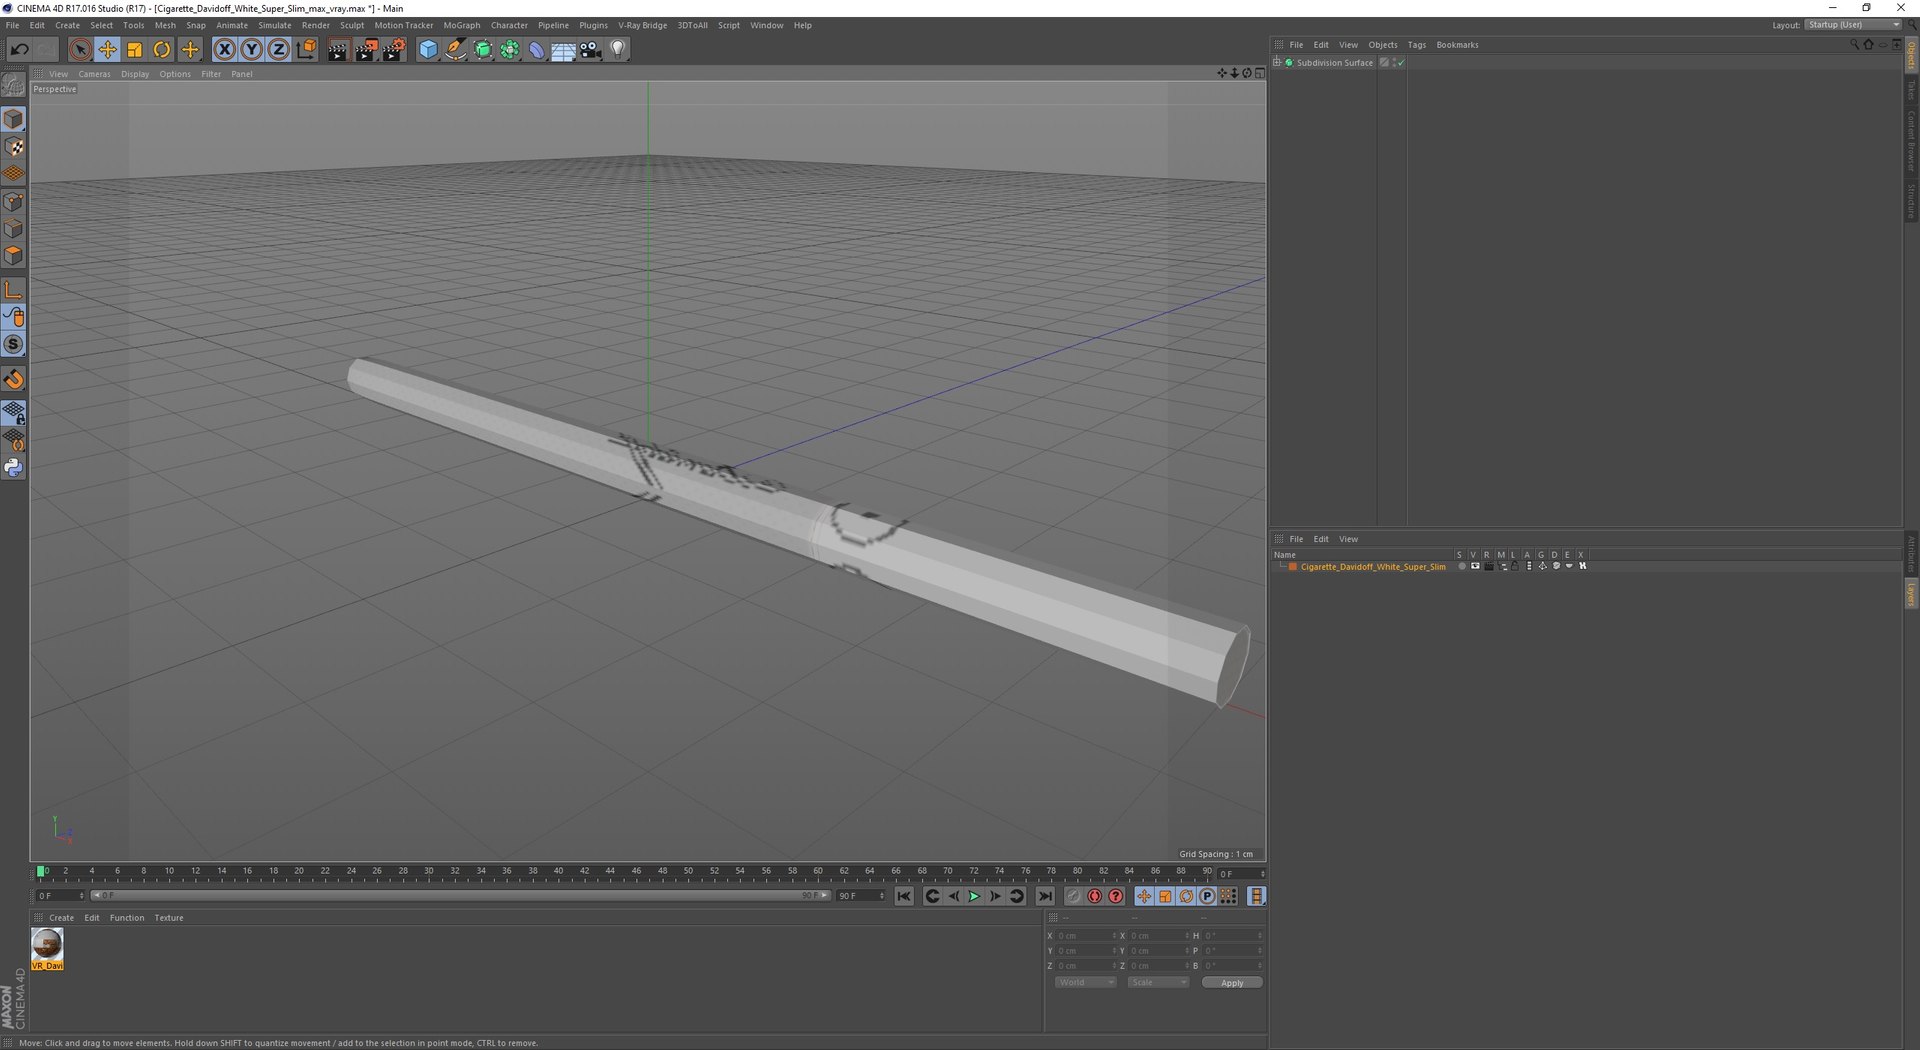This screenshot has width=1920, height=1050.
Task: Click the Undo arrow icon
Action: coord(19,49)
